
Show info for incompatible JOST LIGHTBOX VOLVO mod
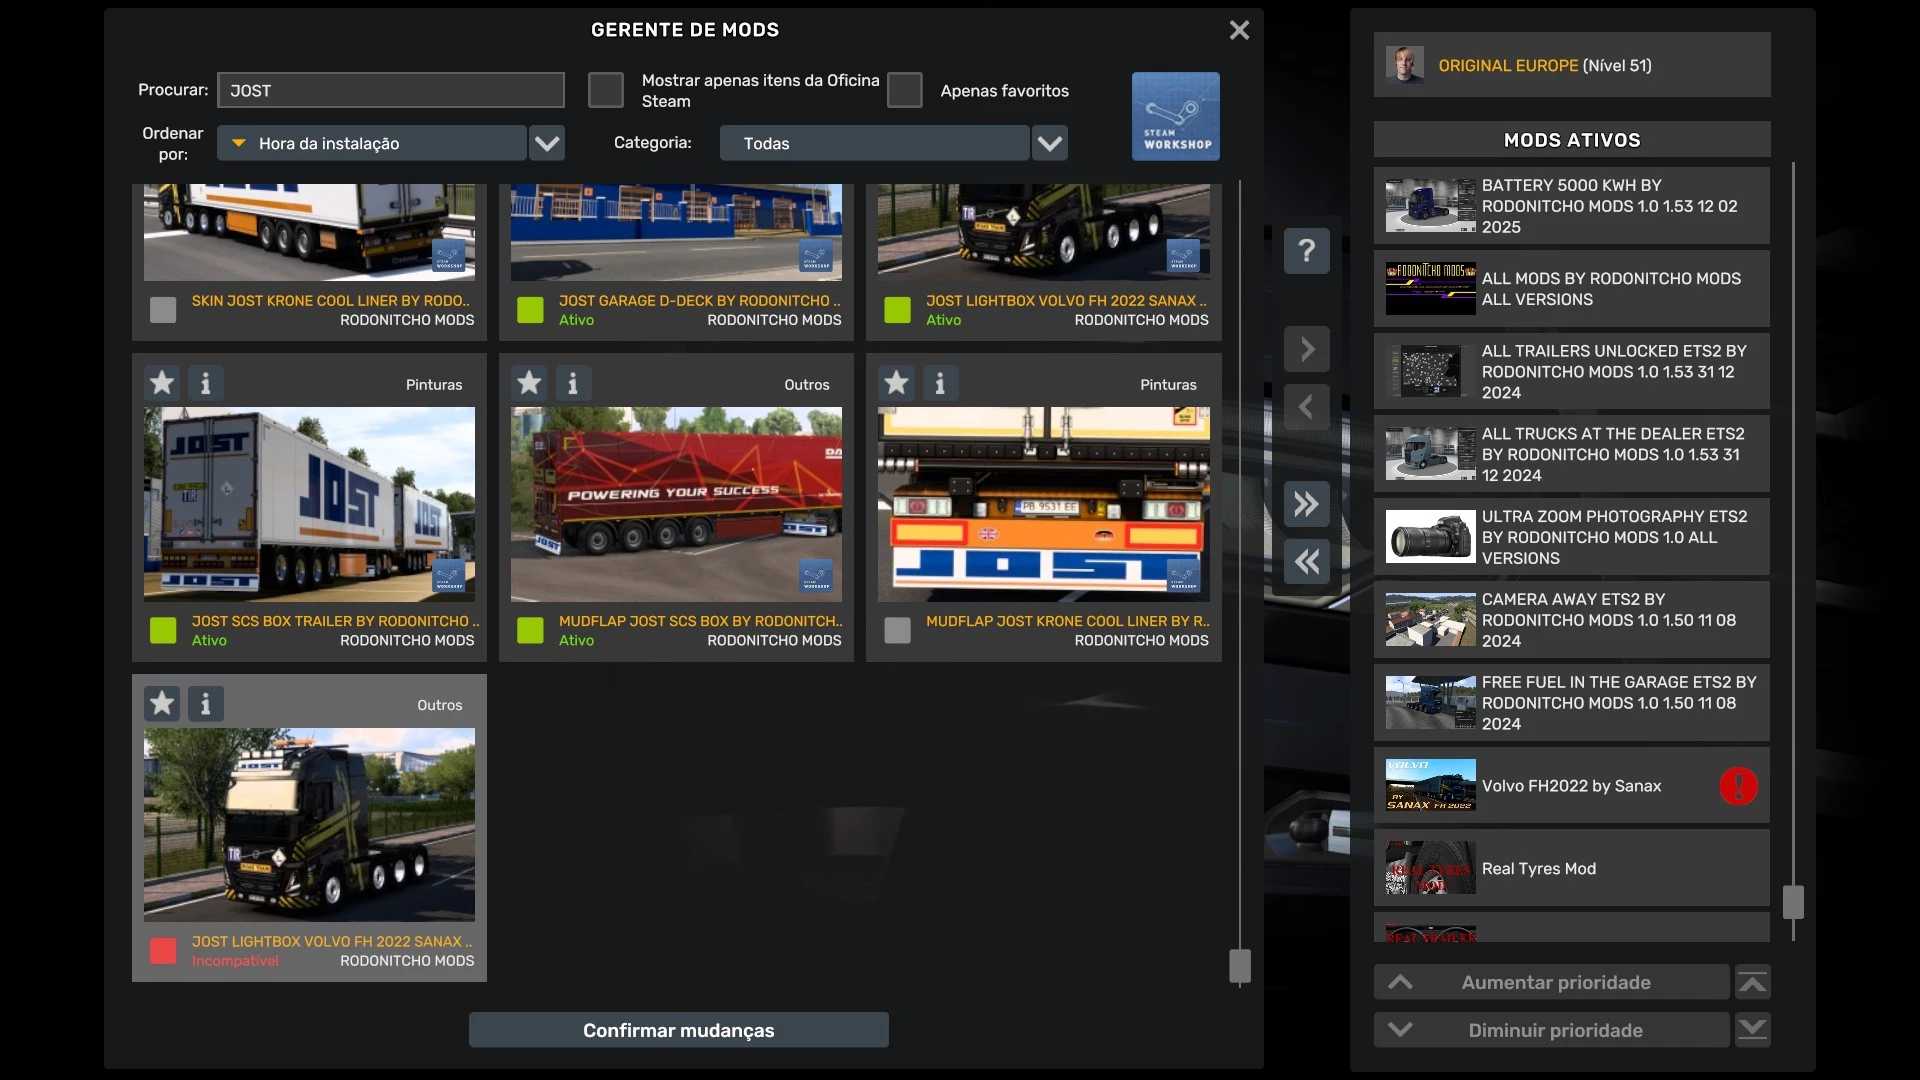coord(206,704)
